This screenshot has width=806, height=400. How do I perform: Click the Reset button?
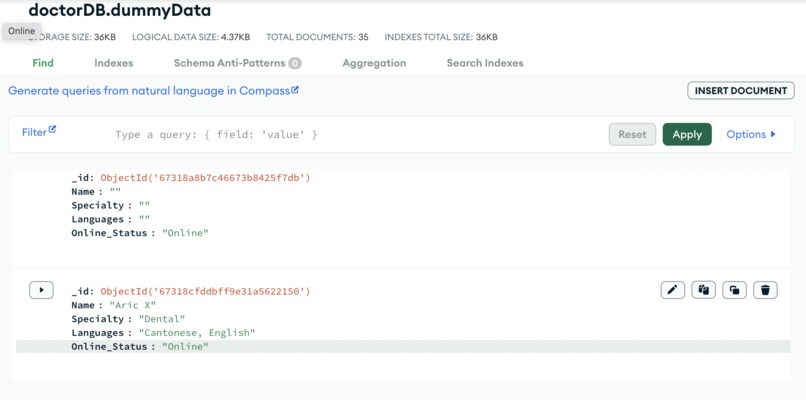tap(632, 134)
